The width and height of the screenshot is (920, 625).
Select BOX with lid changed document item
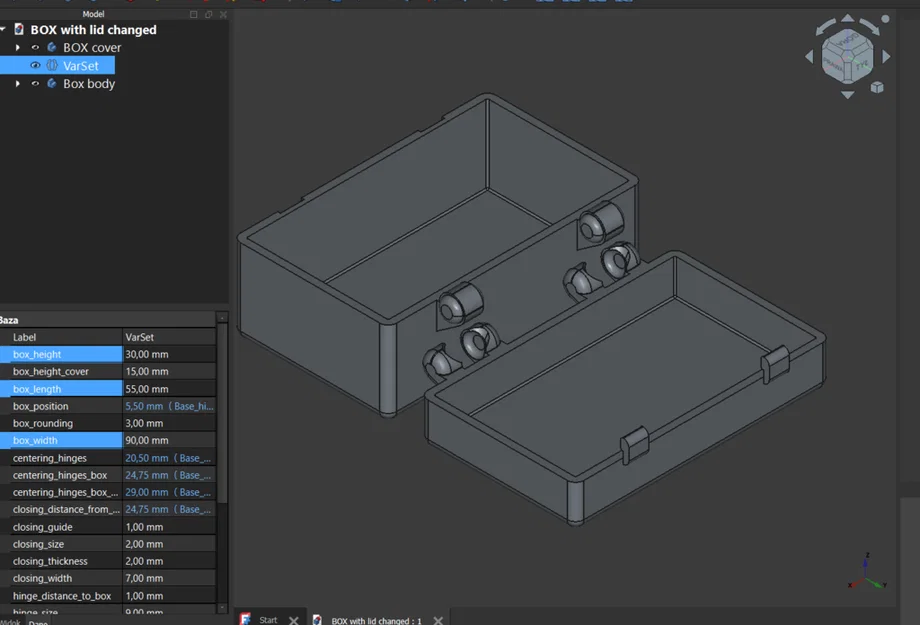93,29
